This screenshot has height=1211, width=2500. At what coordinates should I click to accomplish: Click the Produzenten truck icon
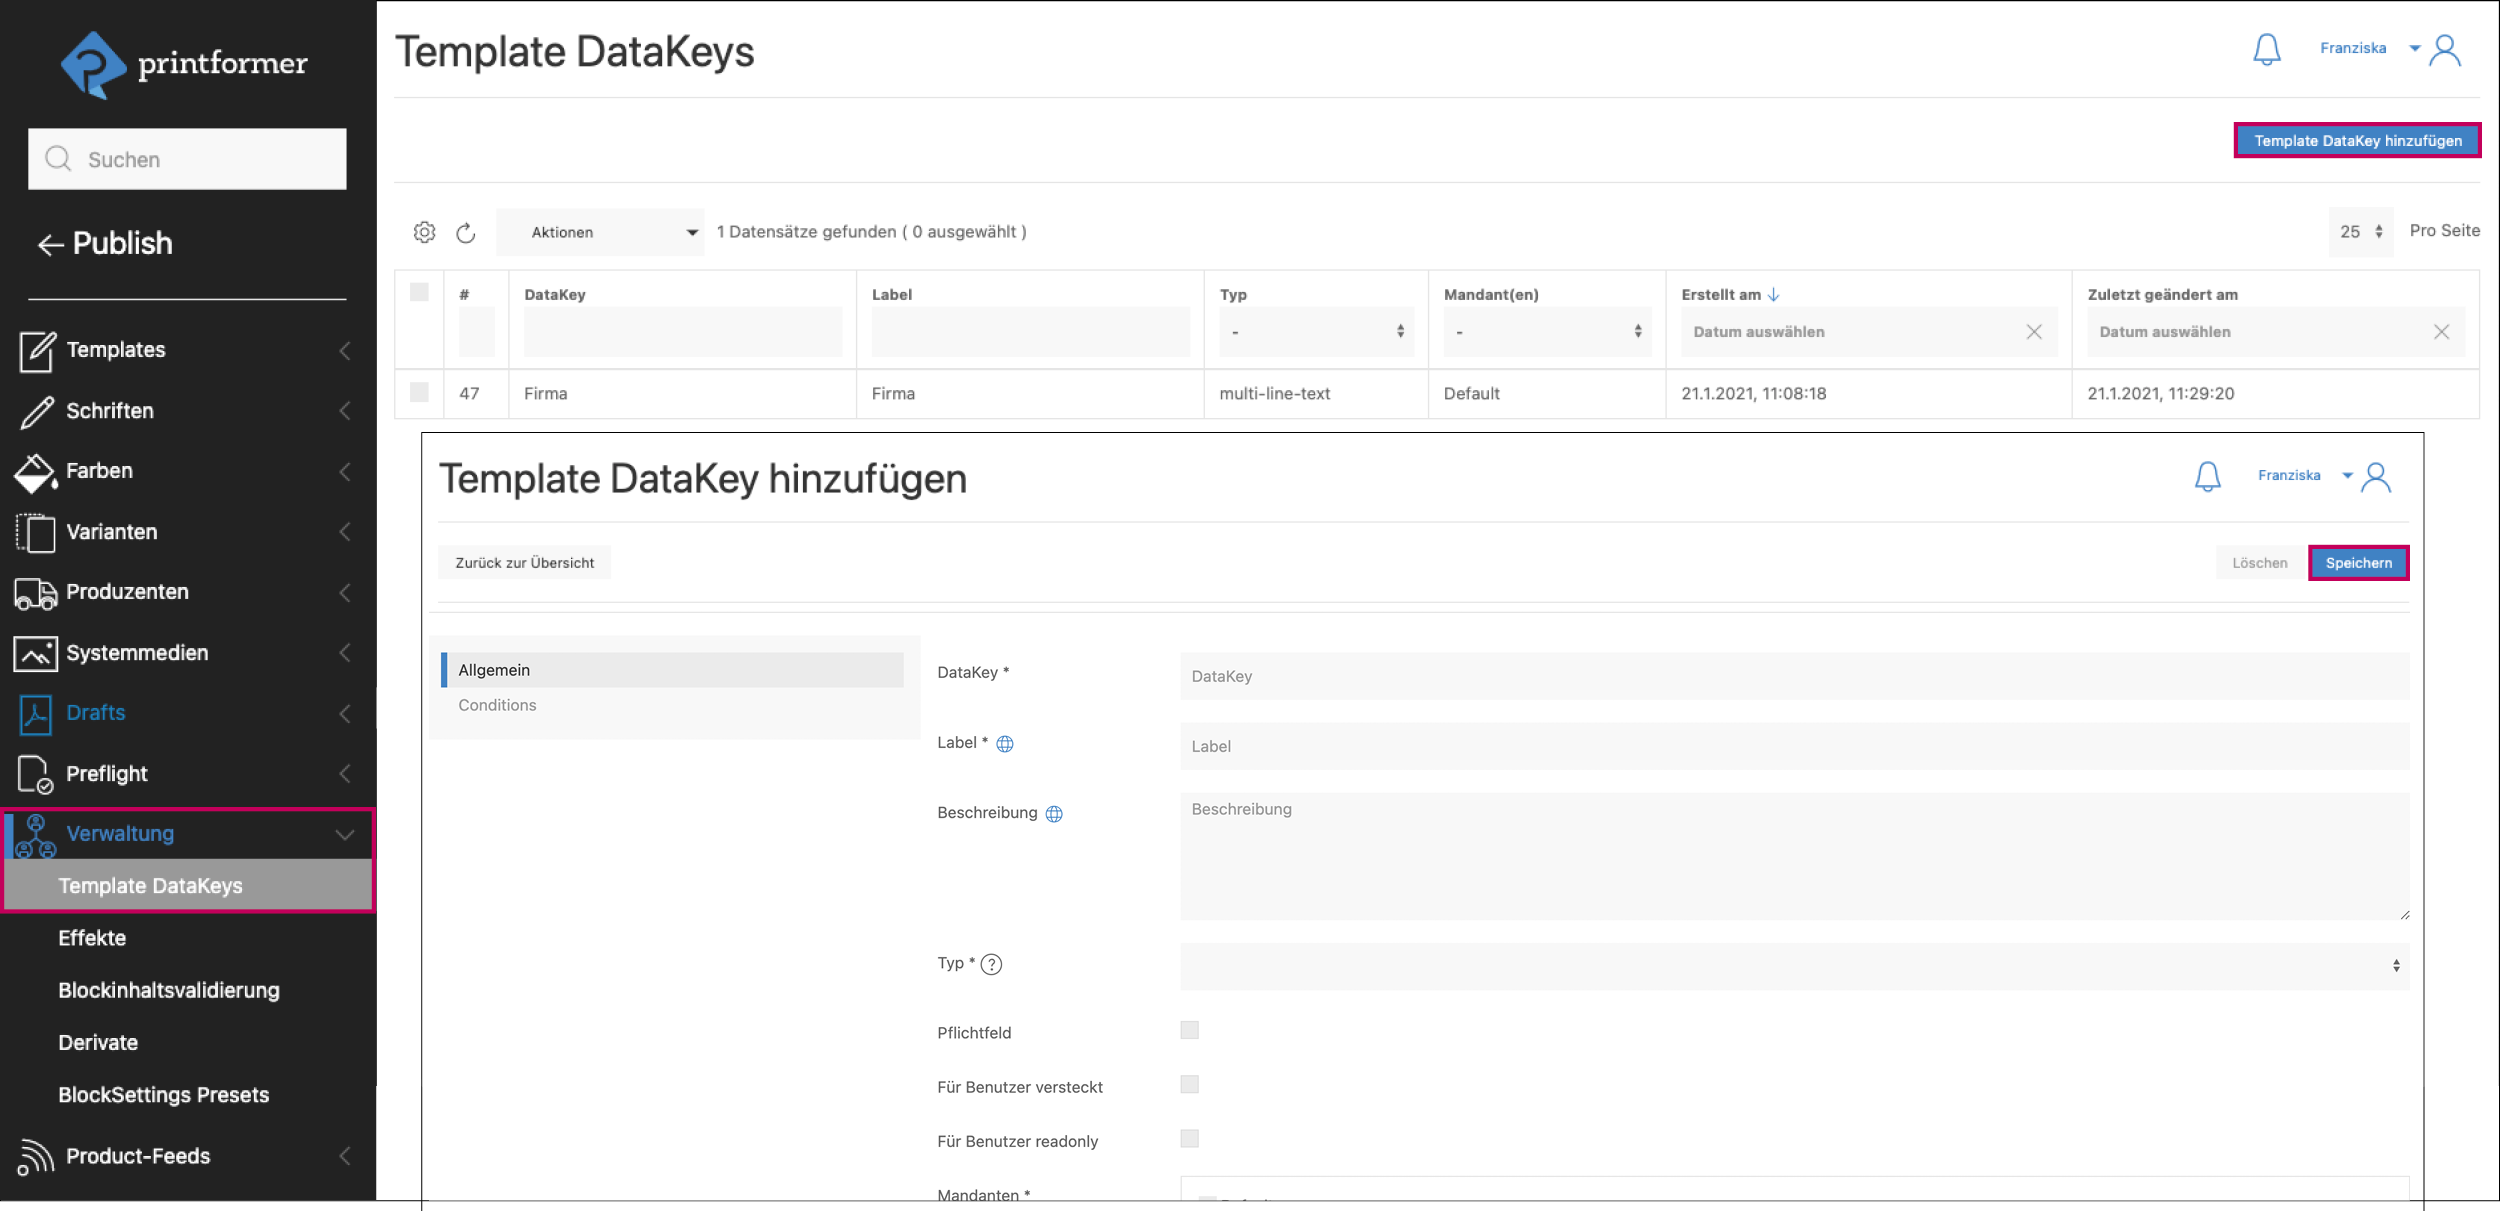36,592
